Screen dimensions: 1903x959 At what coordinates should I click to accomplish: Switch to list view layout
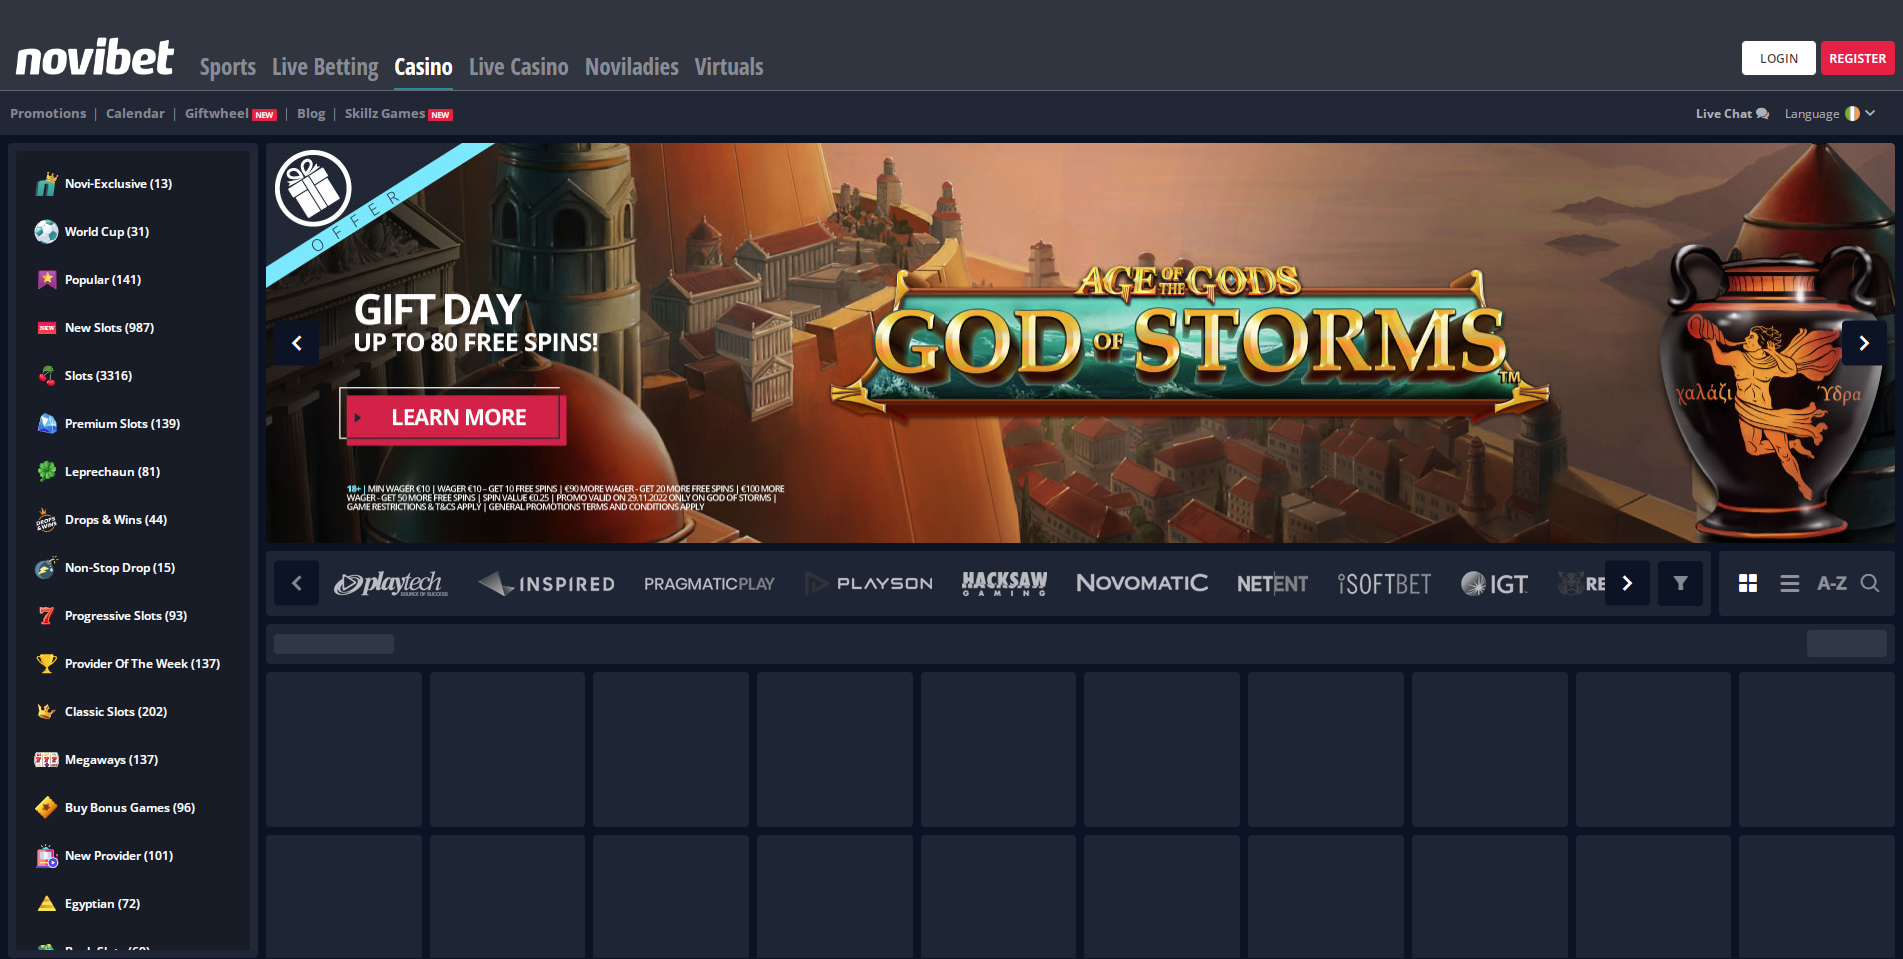tap(1790, 583)
